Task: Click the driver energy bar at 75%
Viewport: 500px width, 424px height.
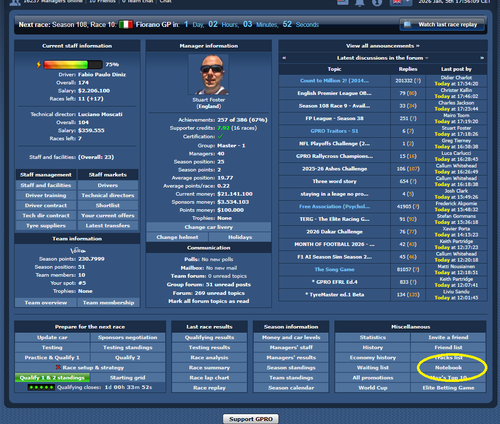Action: coord(73,64)
